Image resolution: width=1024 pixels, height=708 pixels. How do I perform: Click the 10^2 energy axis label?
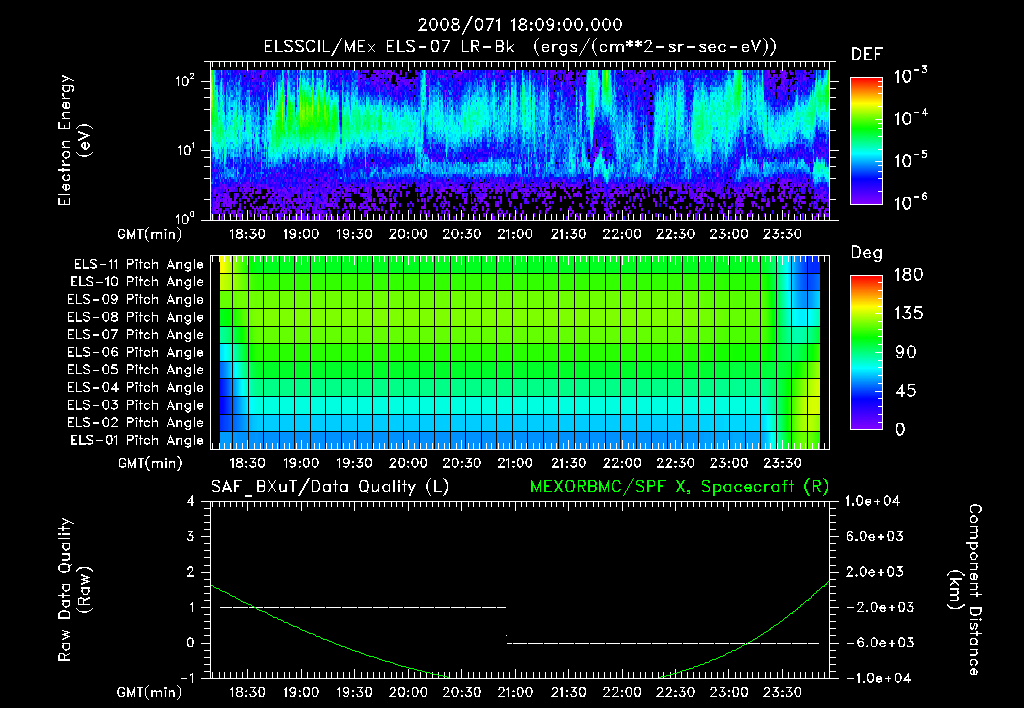point(185,81)
